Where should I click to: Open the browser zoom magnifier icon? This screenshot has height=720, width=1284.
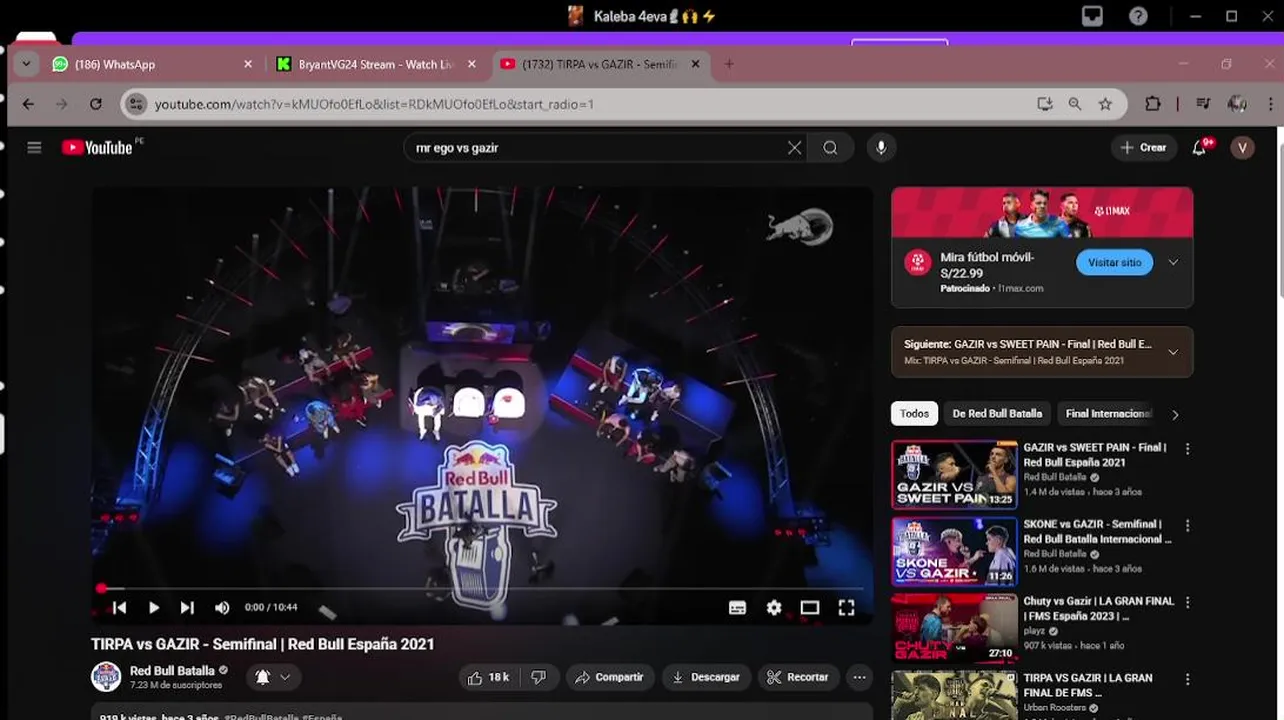tap(1075, 104)
